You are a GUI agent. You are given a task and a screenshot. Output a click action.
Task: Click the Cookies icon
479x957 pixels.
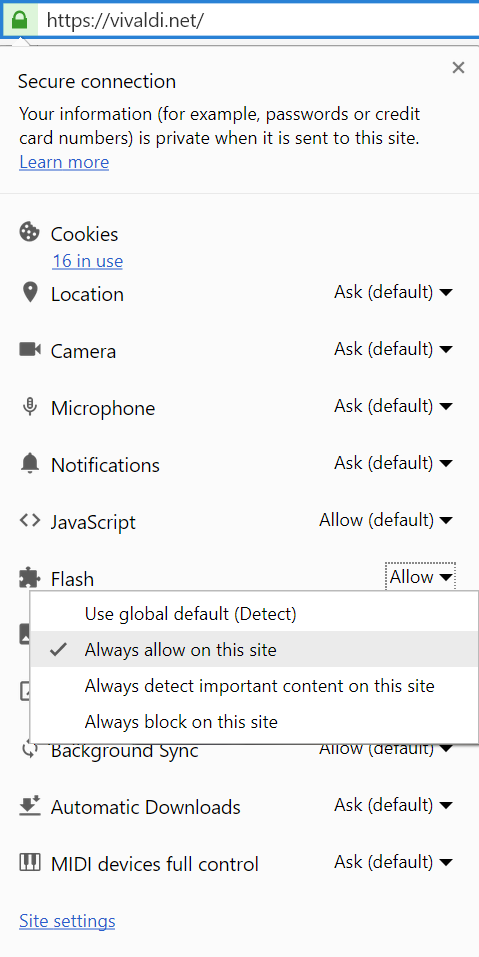[29, 233]
